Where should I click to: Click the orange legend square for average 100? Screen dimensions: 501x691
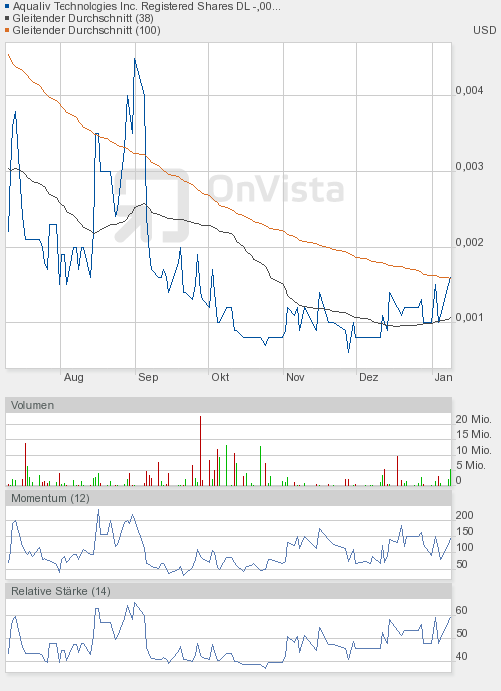click(x=7, y=30)
